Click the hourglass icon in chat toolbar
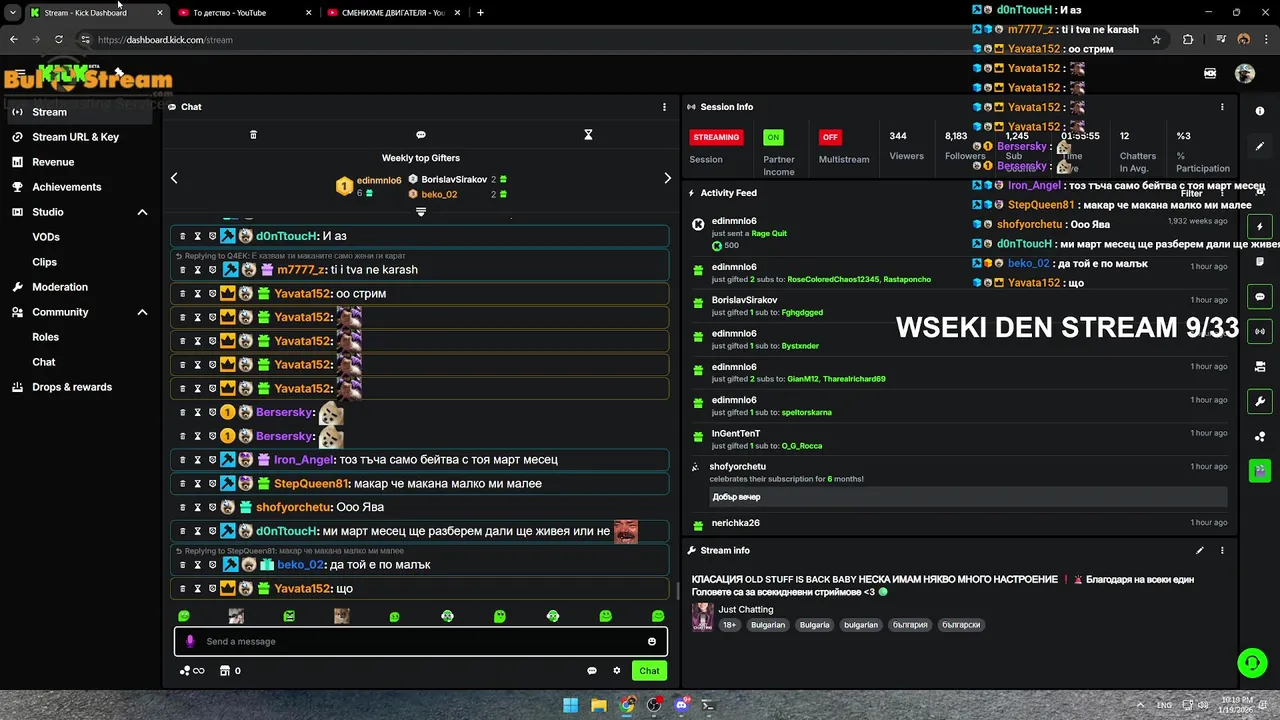 pos(588,135)
